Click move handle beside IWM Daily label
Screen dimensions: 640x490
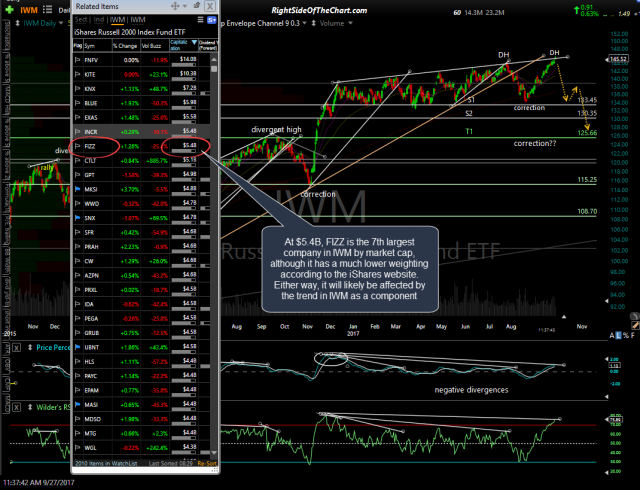(x=18, y=23)
